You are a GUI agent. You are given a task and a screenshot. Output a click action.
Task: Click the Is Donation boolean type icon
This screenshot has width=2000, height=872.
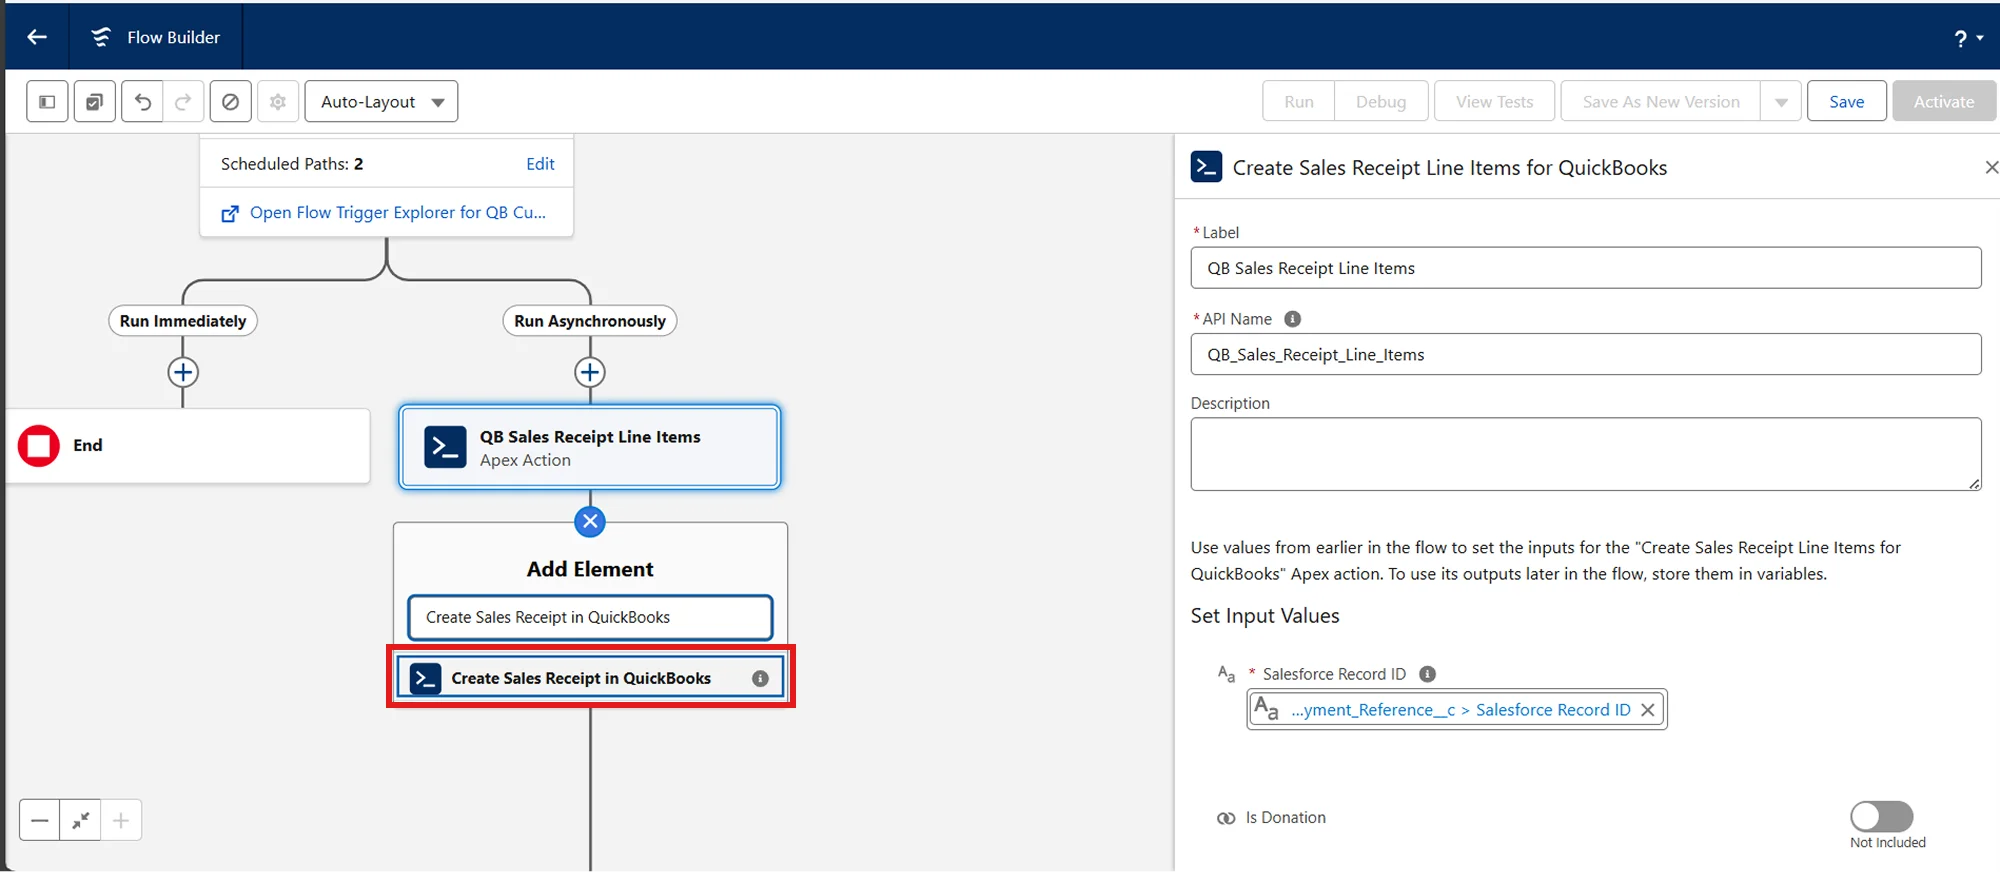1226,818
